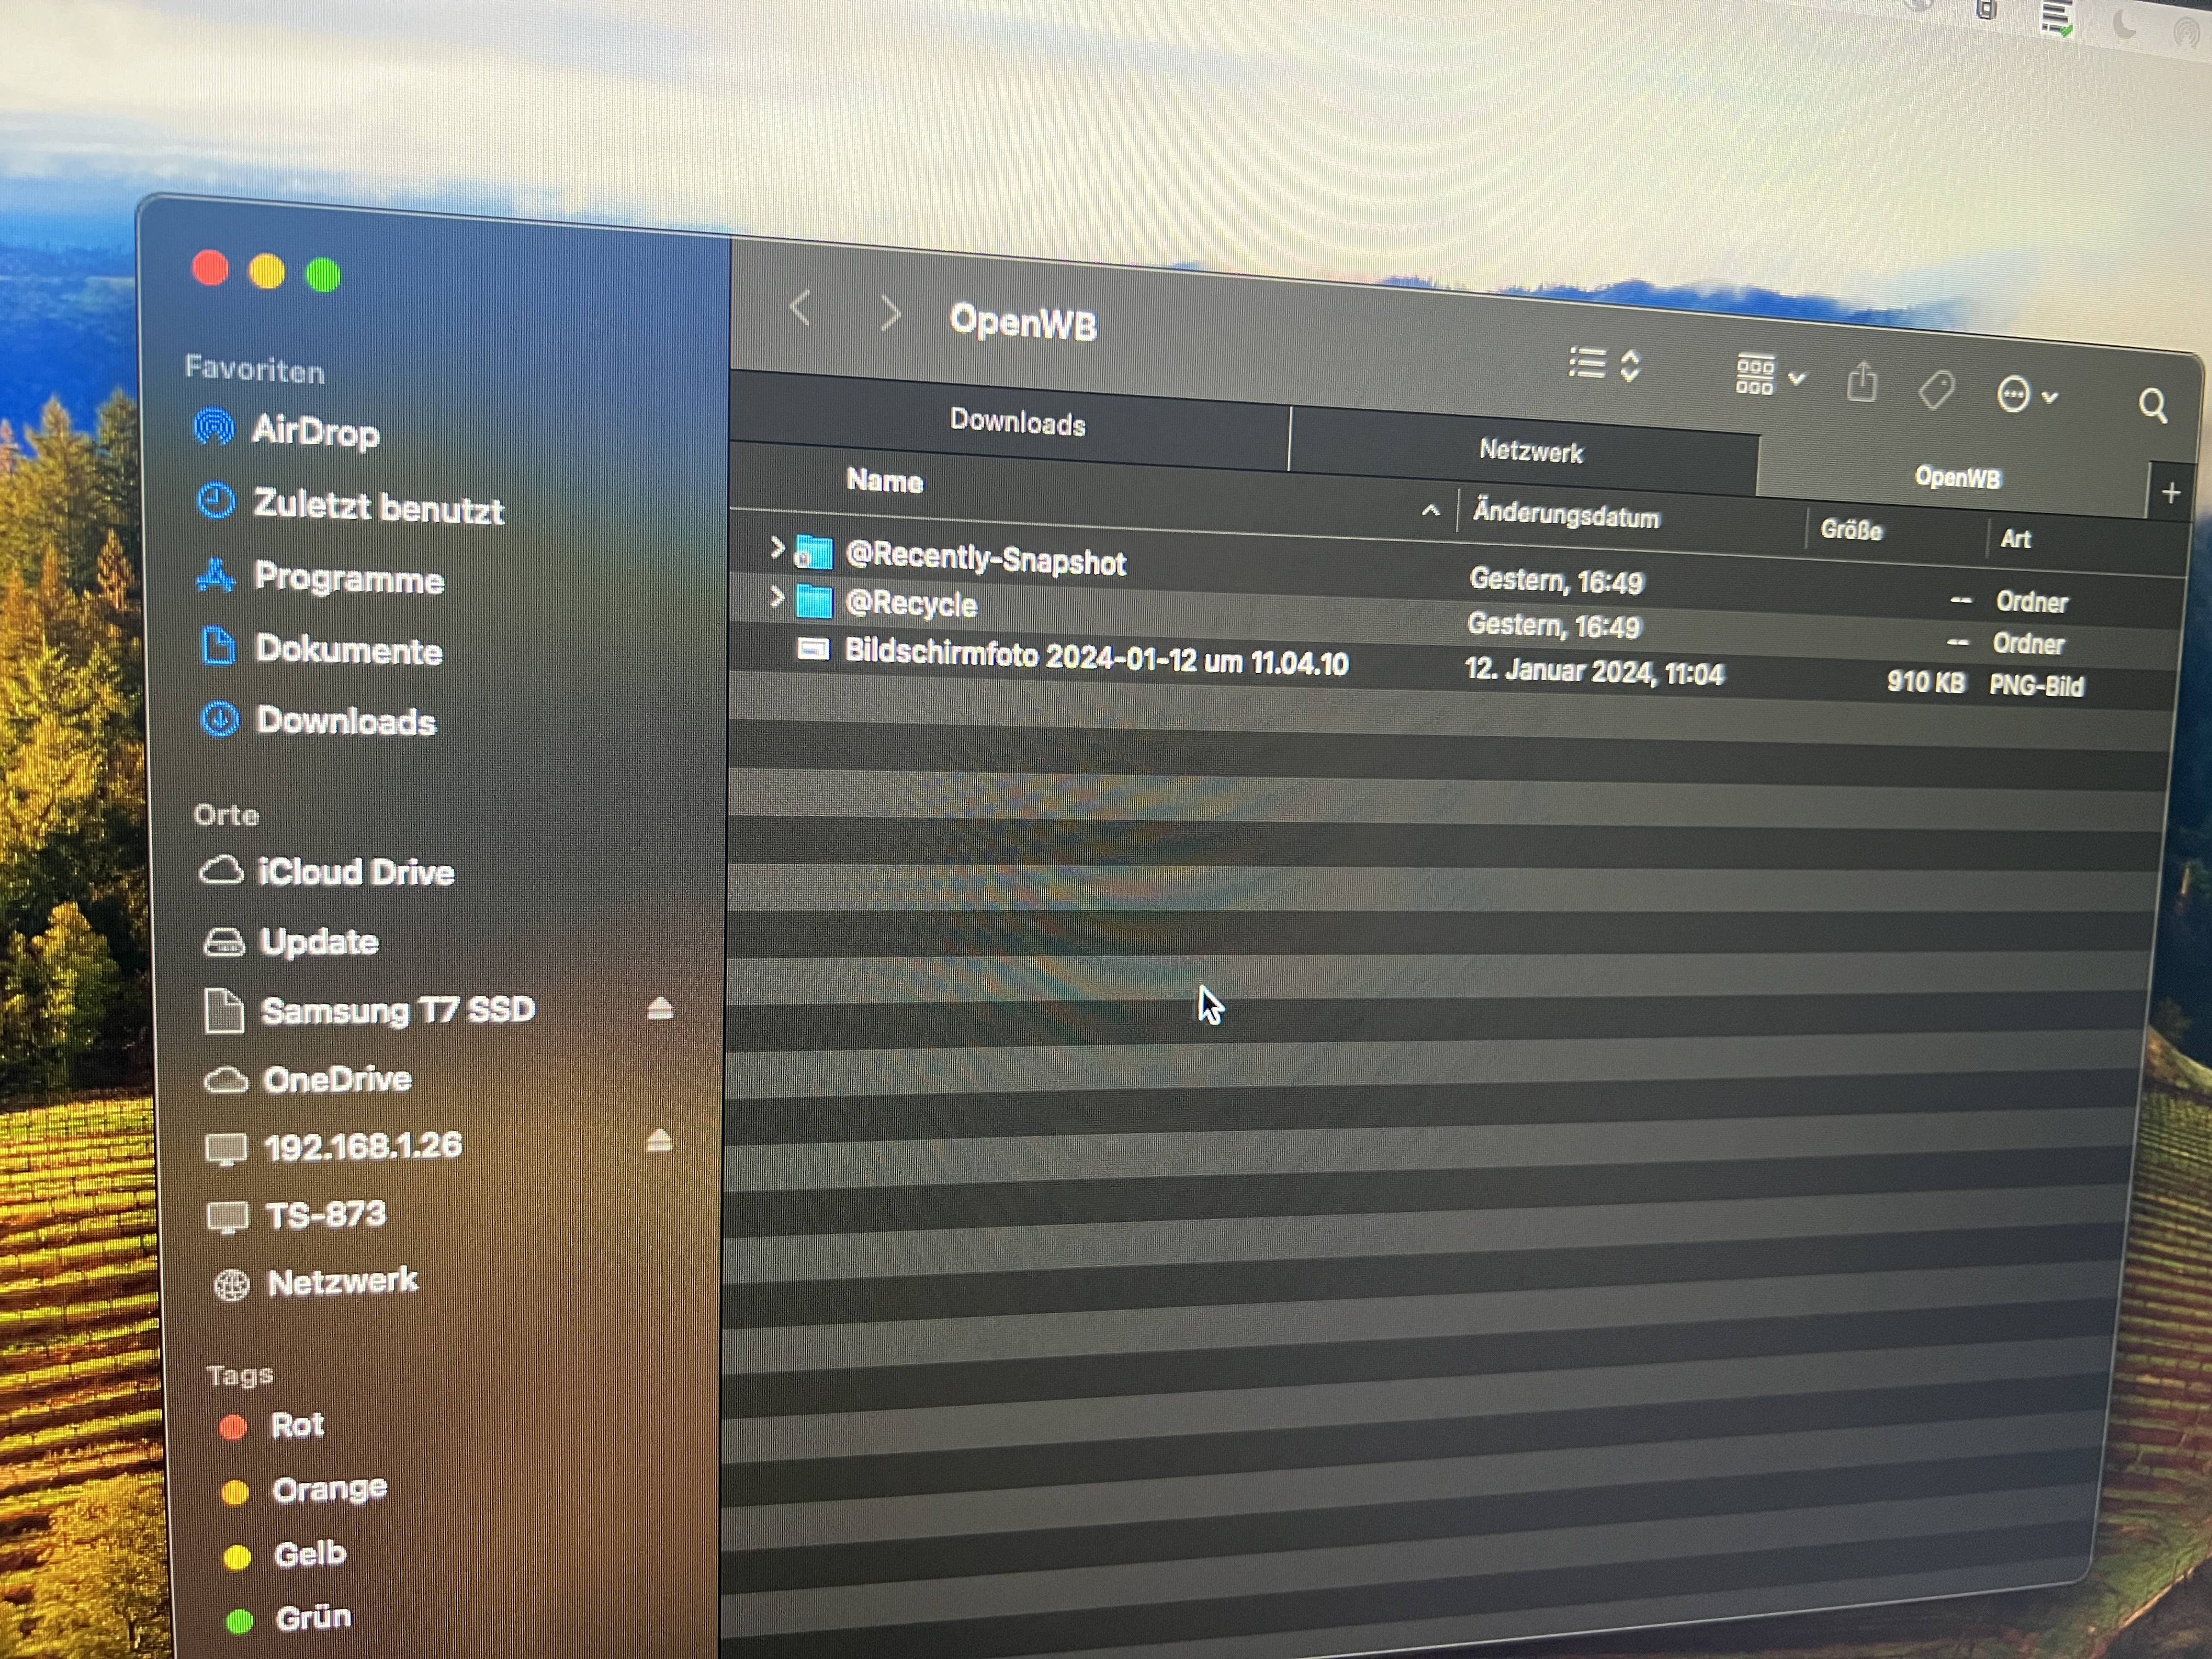Click the tag icon in toolbar
The width and height of the screenshot is (2212, 1659).
[x=1936, y=390]
